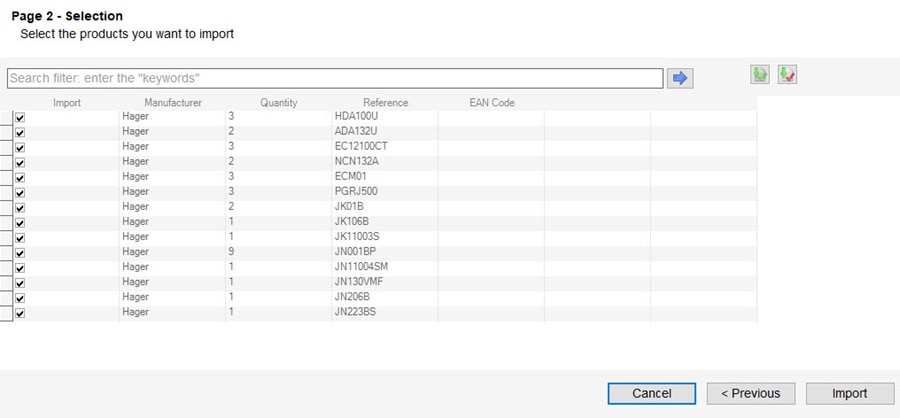
Task: Uncheck import checkbox for ECM01
Action: pos(20,177)
